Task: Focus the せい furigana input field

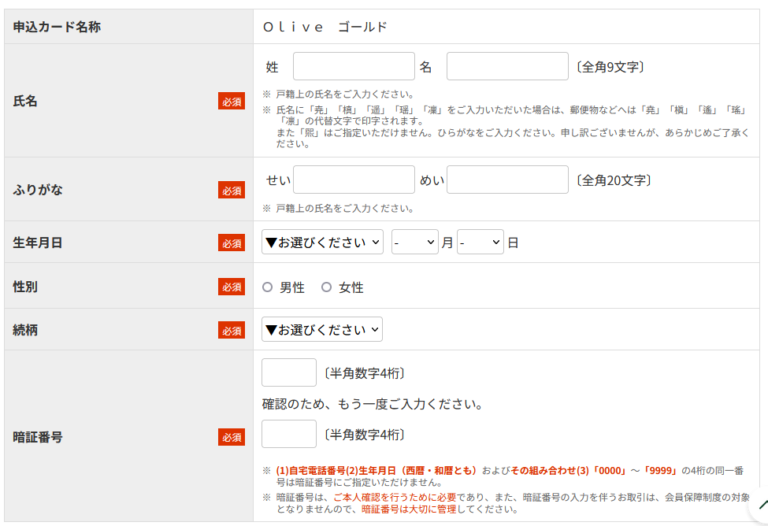Action: [x=353, y=180]
